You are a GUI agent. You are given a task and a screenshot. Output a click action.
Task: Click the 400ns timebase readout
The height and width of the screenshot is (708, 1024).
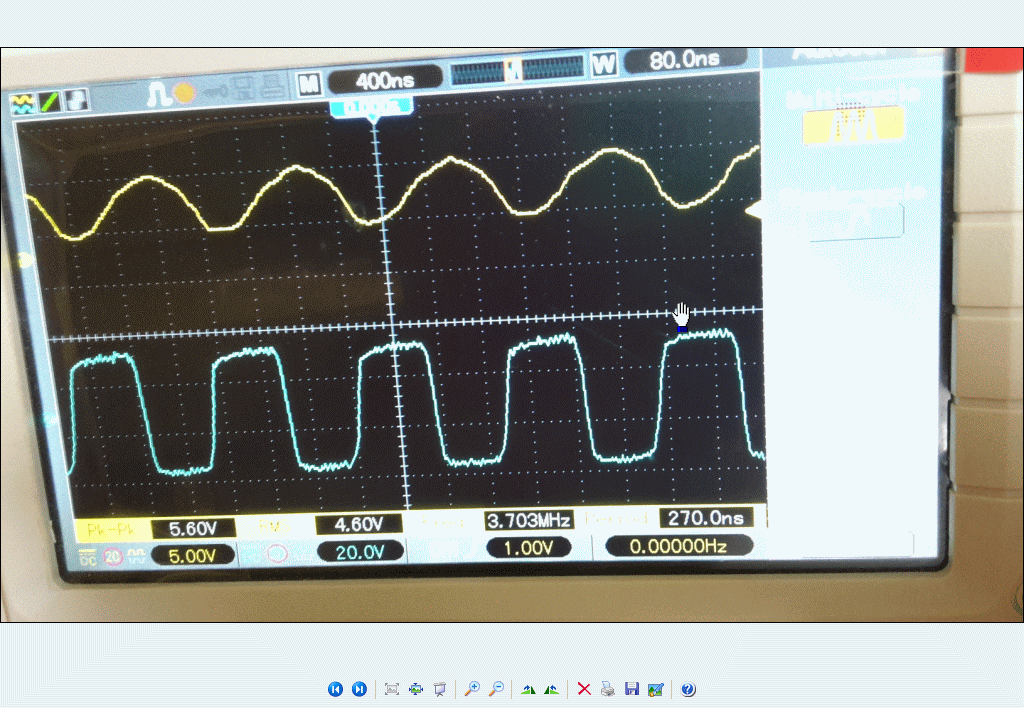(385, 79)
